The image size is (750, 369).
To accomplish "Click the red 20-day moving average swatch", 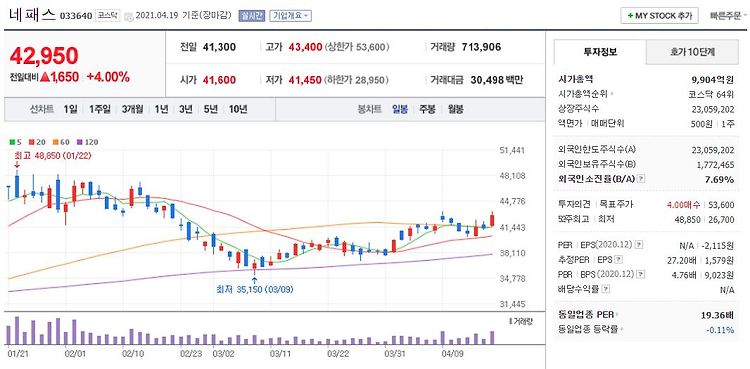I will click(31, 142).
